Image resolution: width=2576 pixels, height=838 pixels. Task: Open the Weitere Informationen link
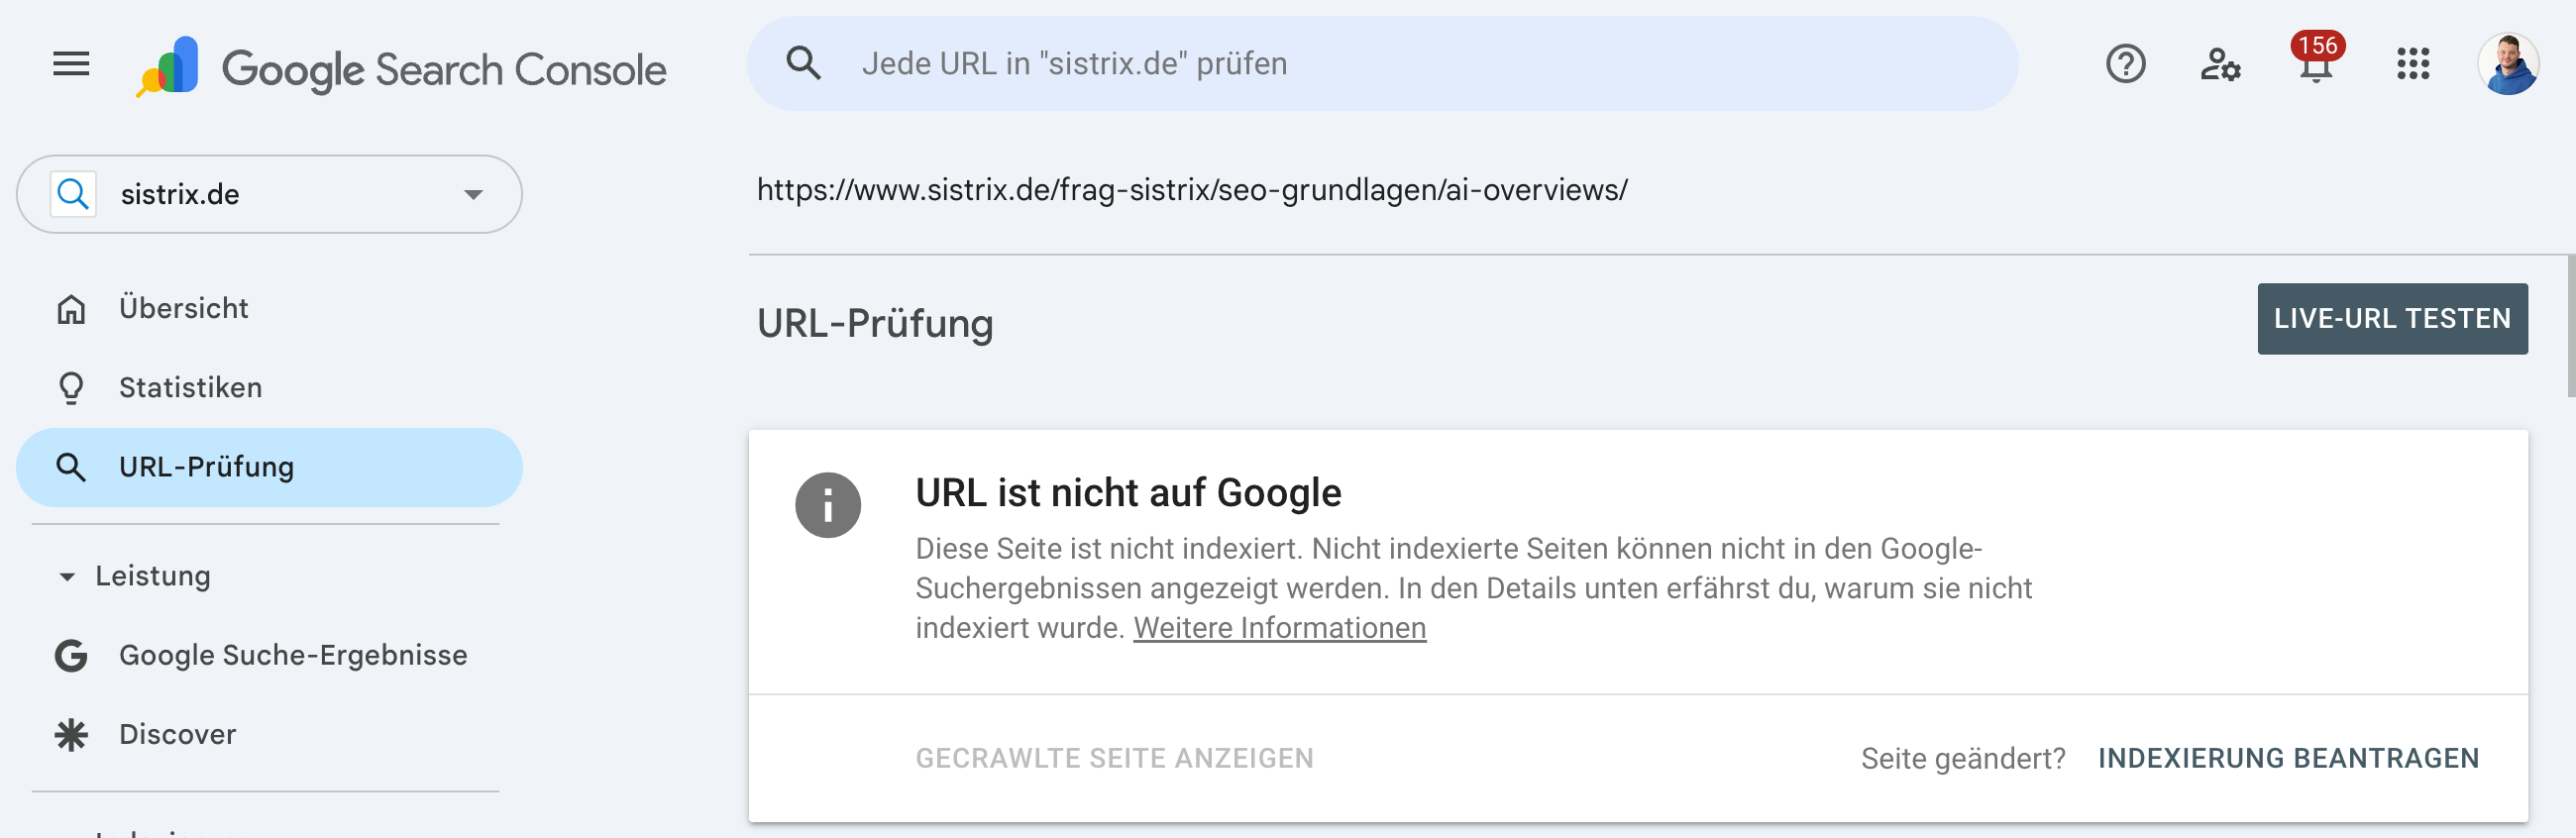[x=1279, y=627]
